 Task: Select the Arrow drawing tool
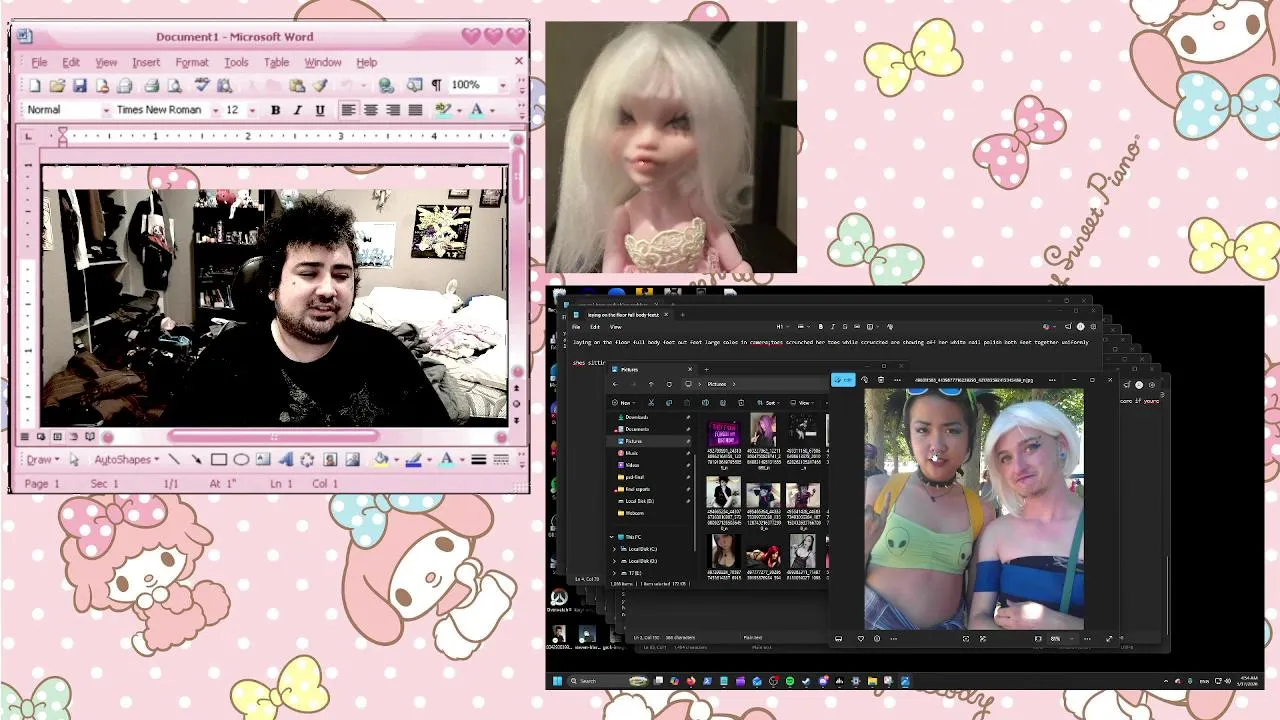click(195, 460)
